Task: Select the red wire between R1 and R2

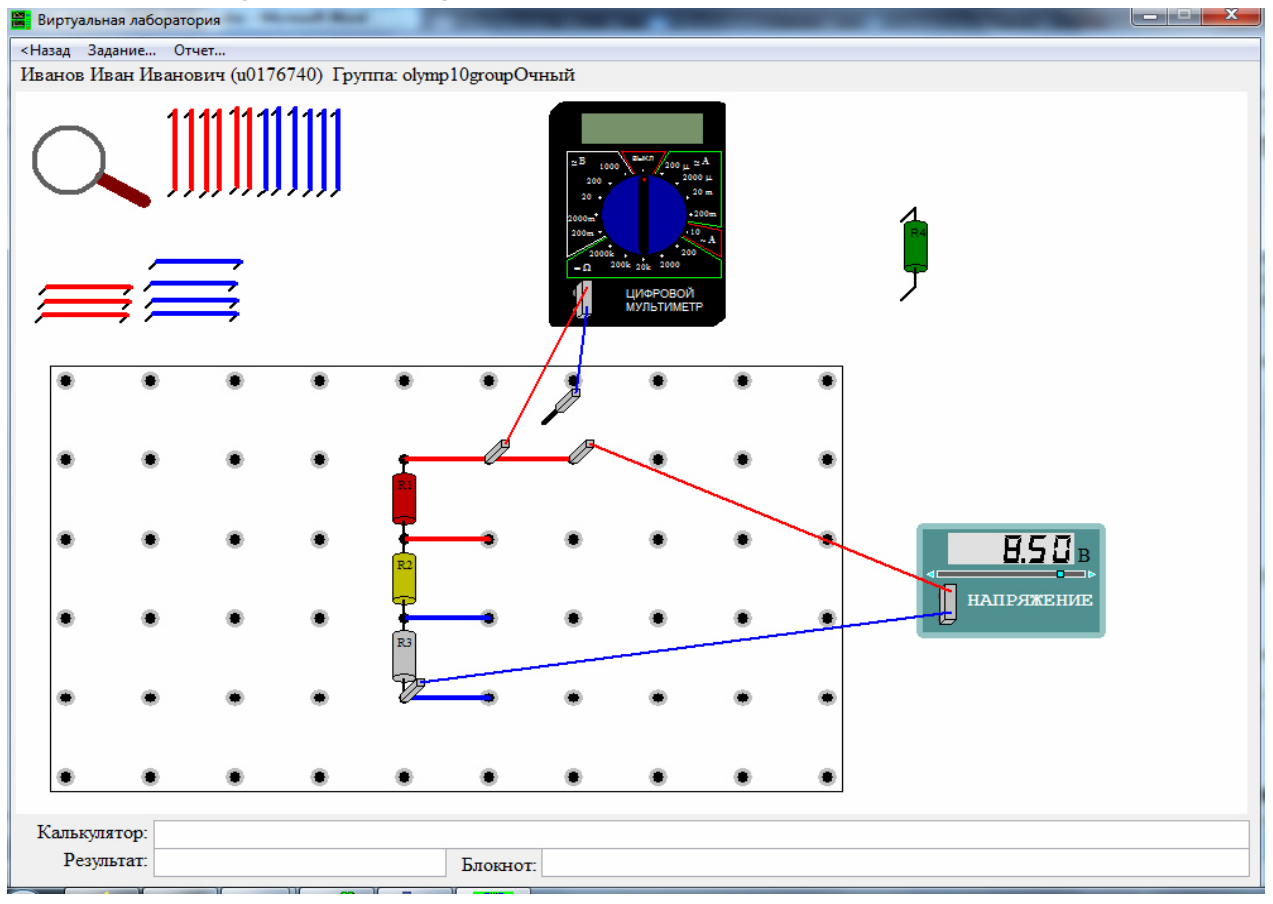Action: [x=446, y=539]
